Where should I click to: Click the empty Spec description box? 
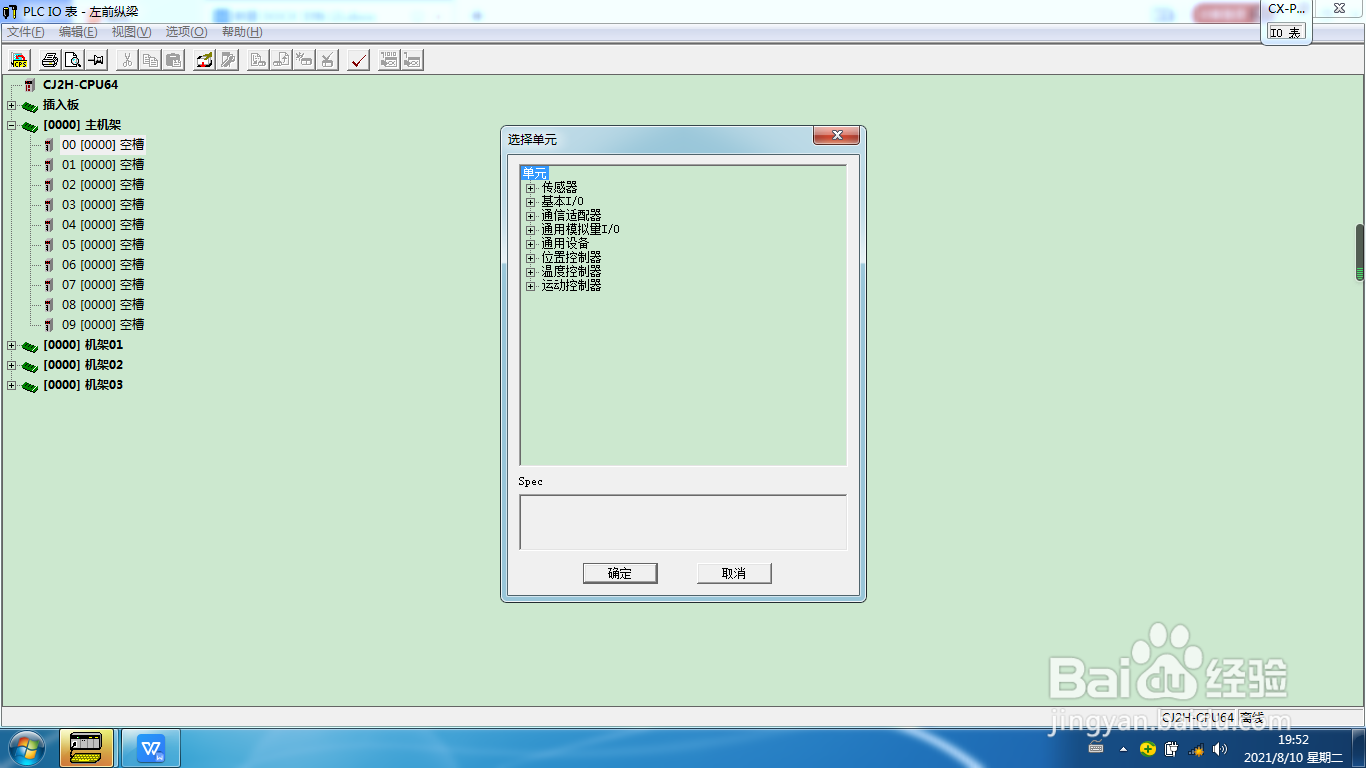(x=683, y=522)
